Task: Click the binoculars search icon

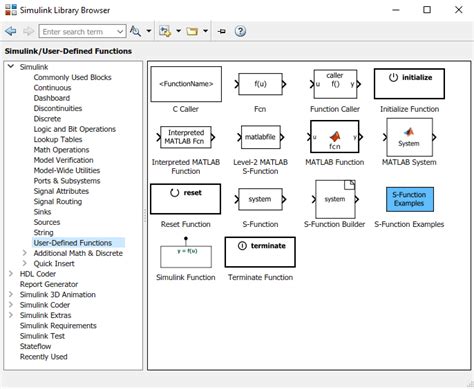Action: [x=135, y=31]
